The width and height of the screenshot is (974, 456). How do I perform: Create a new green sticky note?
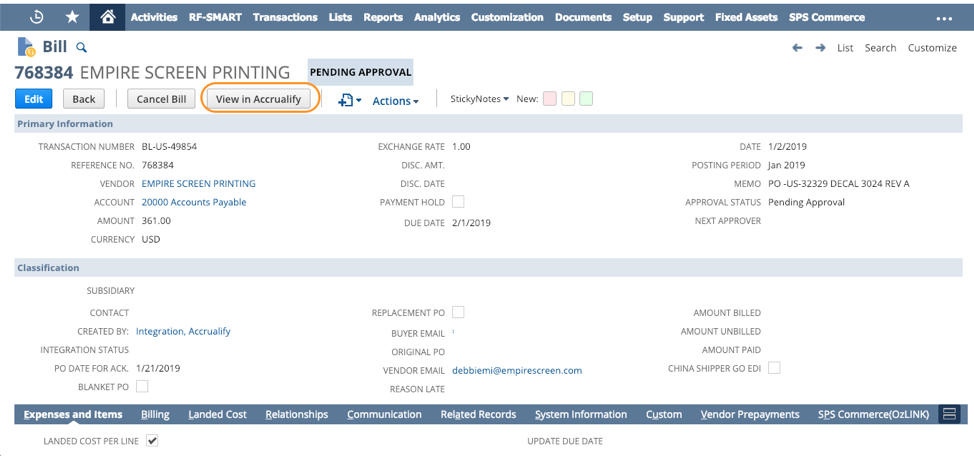(586, 99)
